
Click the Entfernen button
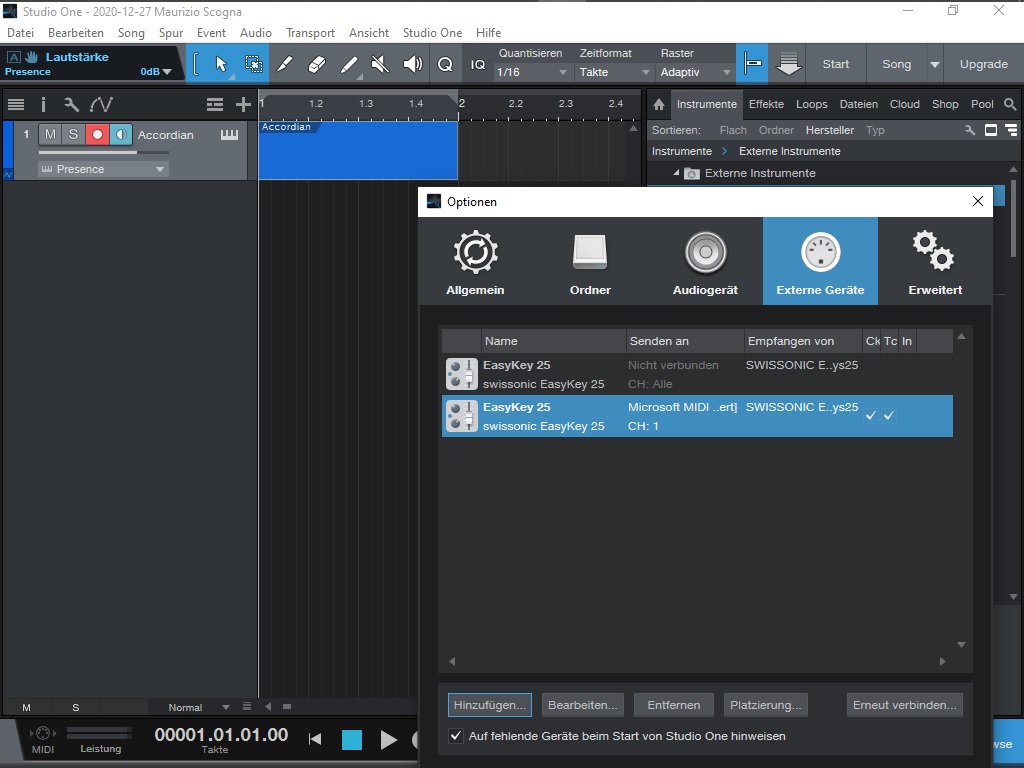coord(674,705)
